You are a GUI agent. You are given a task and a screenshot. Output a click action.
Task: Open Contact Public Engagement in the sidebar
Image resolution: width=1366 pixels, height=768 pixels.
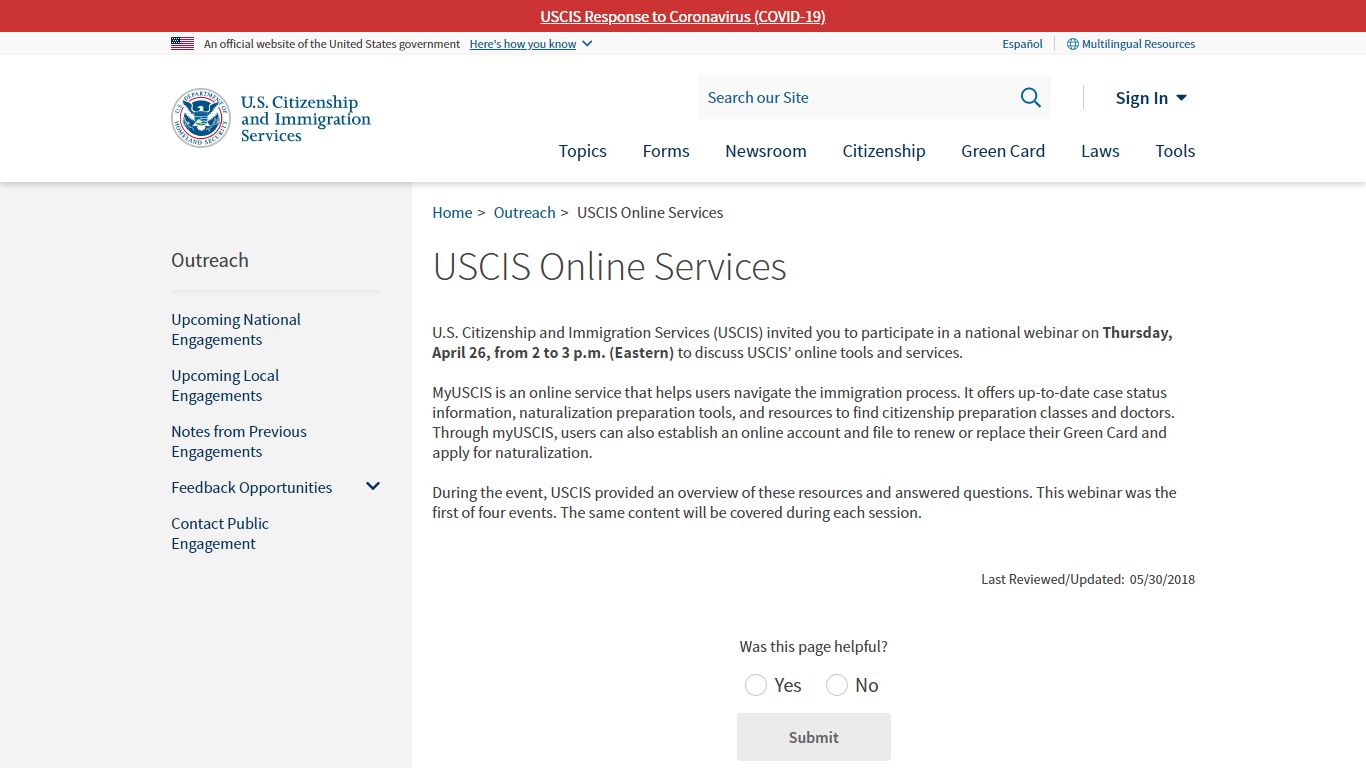pyautogui.click(x=220, y=533)
